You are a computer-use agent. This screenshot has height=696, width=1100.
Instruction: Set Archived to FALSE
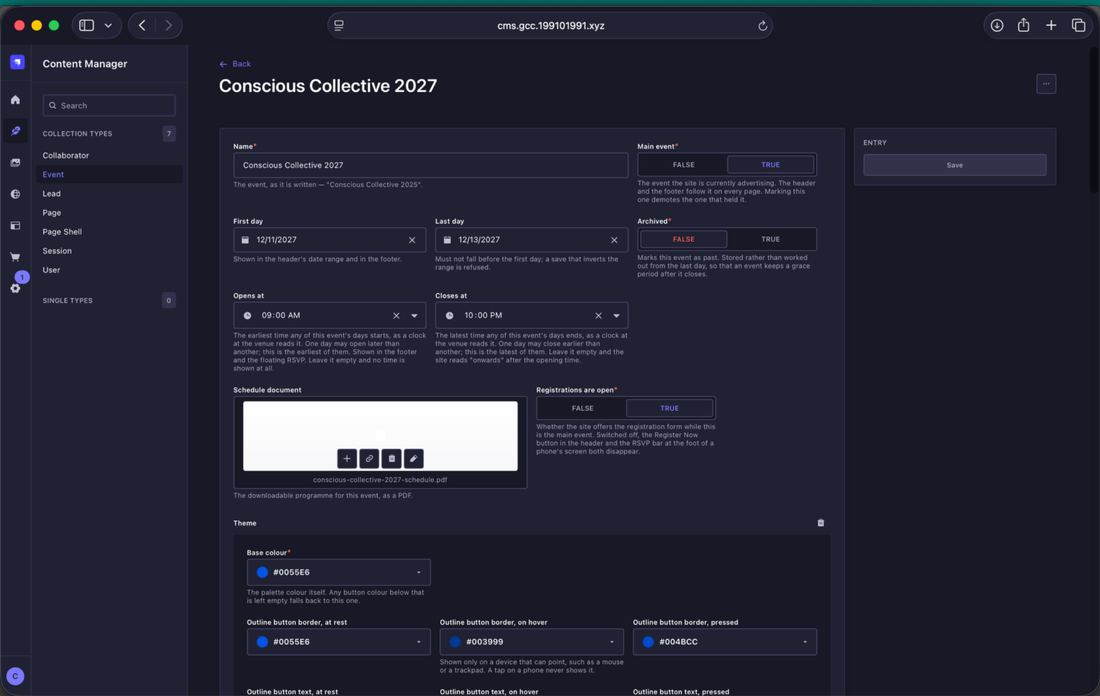click(683, 239)
